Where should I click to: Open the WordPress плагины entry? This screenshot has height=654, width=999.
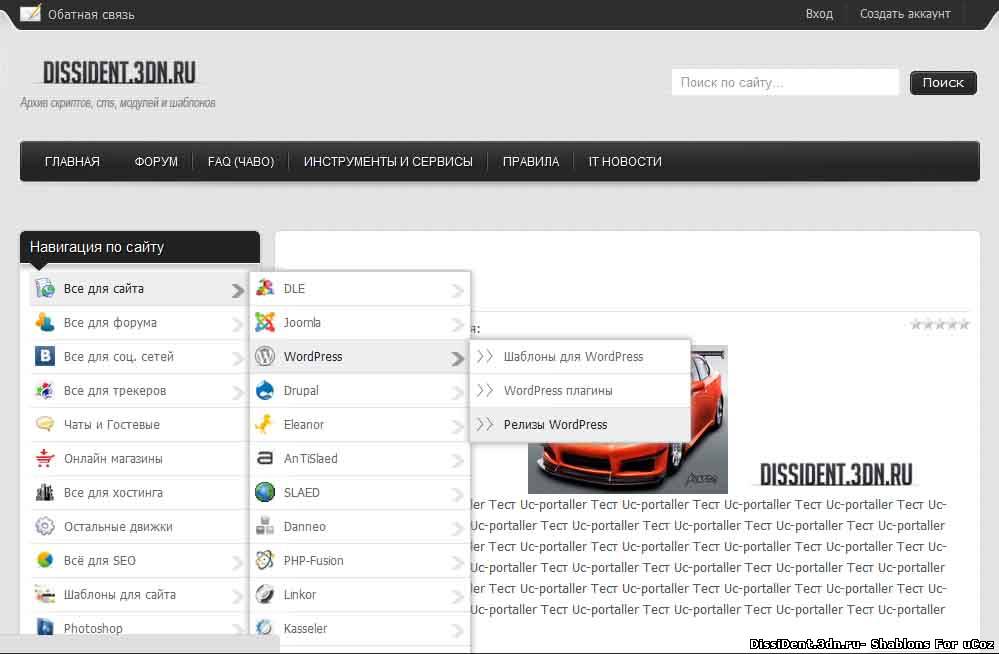click(x=558, y=390)
